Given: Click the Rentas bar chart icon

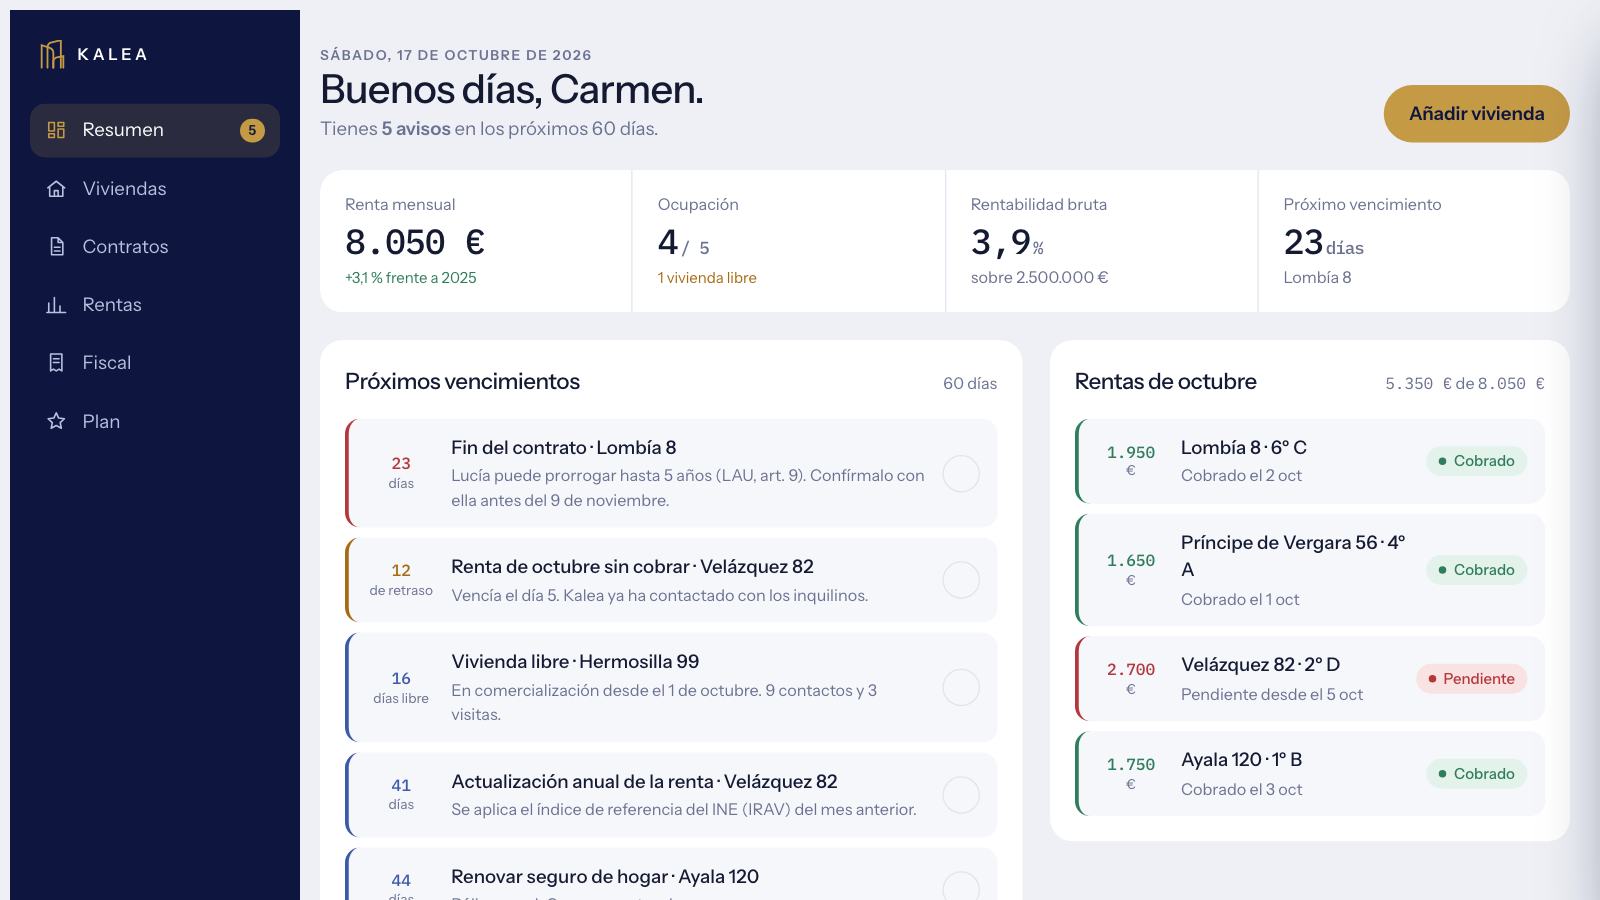Looking at the screenshot, I should [x=56, y=305].
